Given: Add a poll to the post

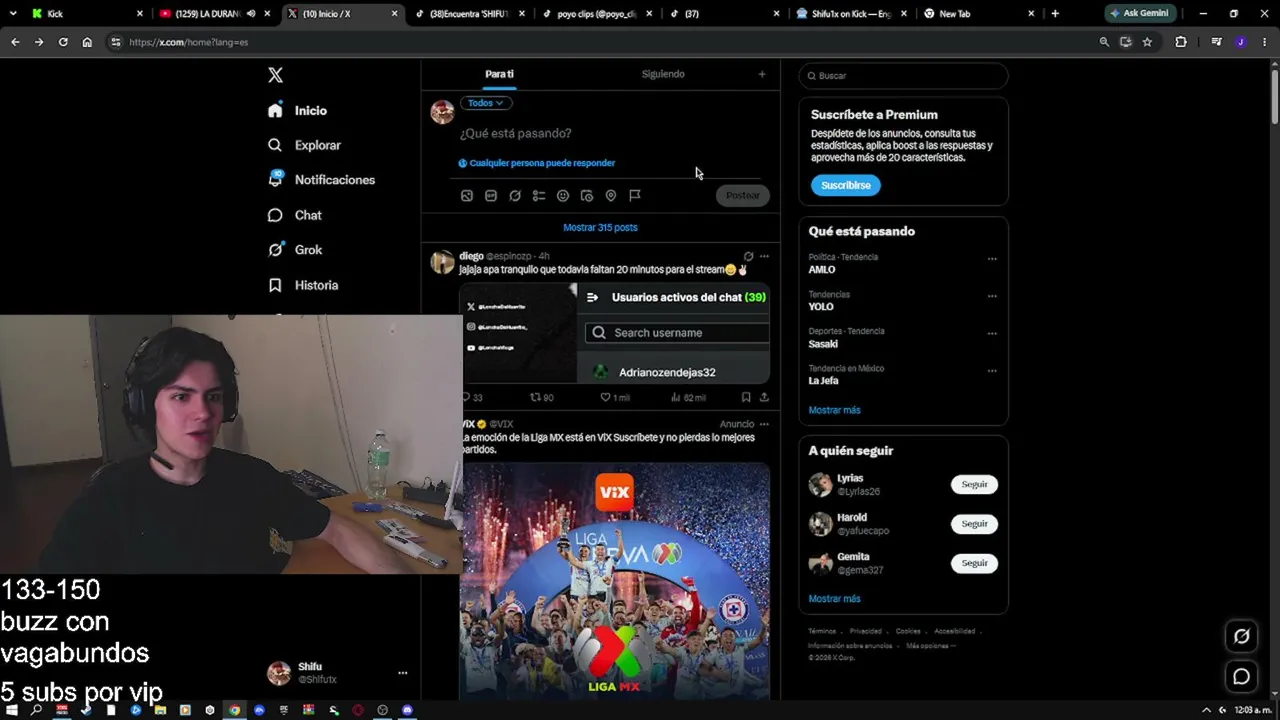Looking at the screenshot, I should pos(539,196).
